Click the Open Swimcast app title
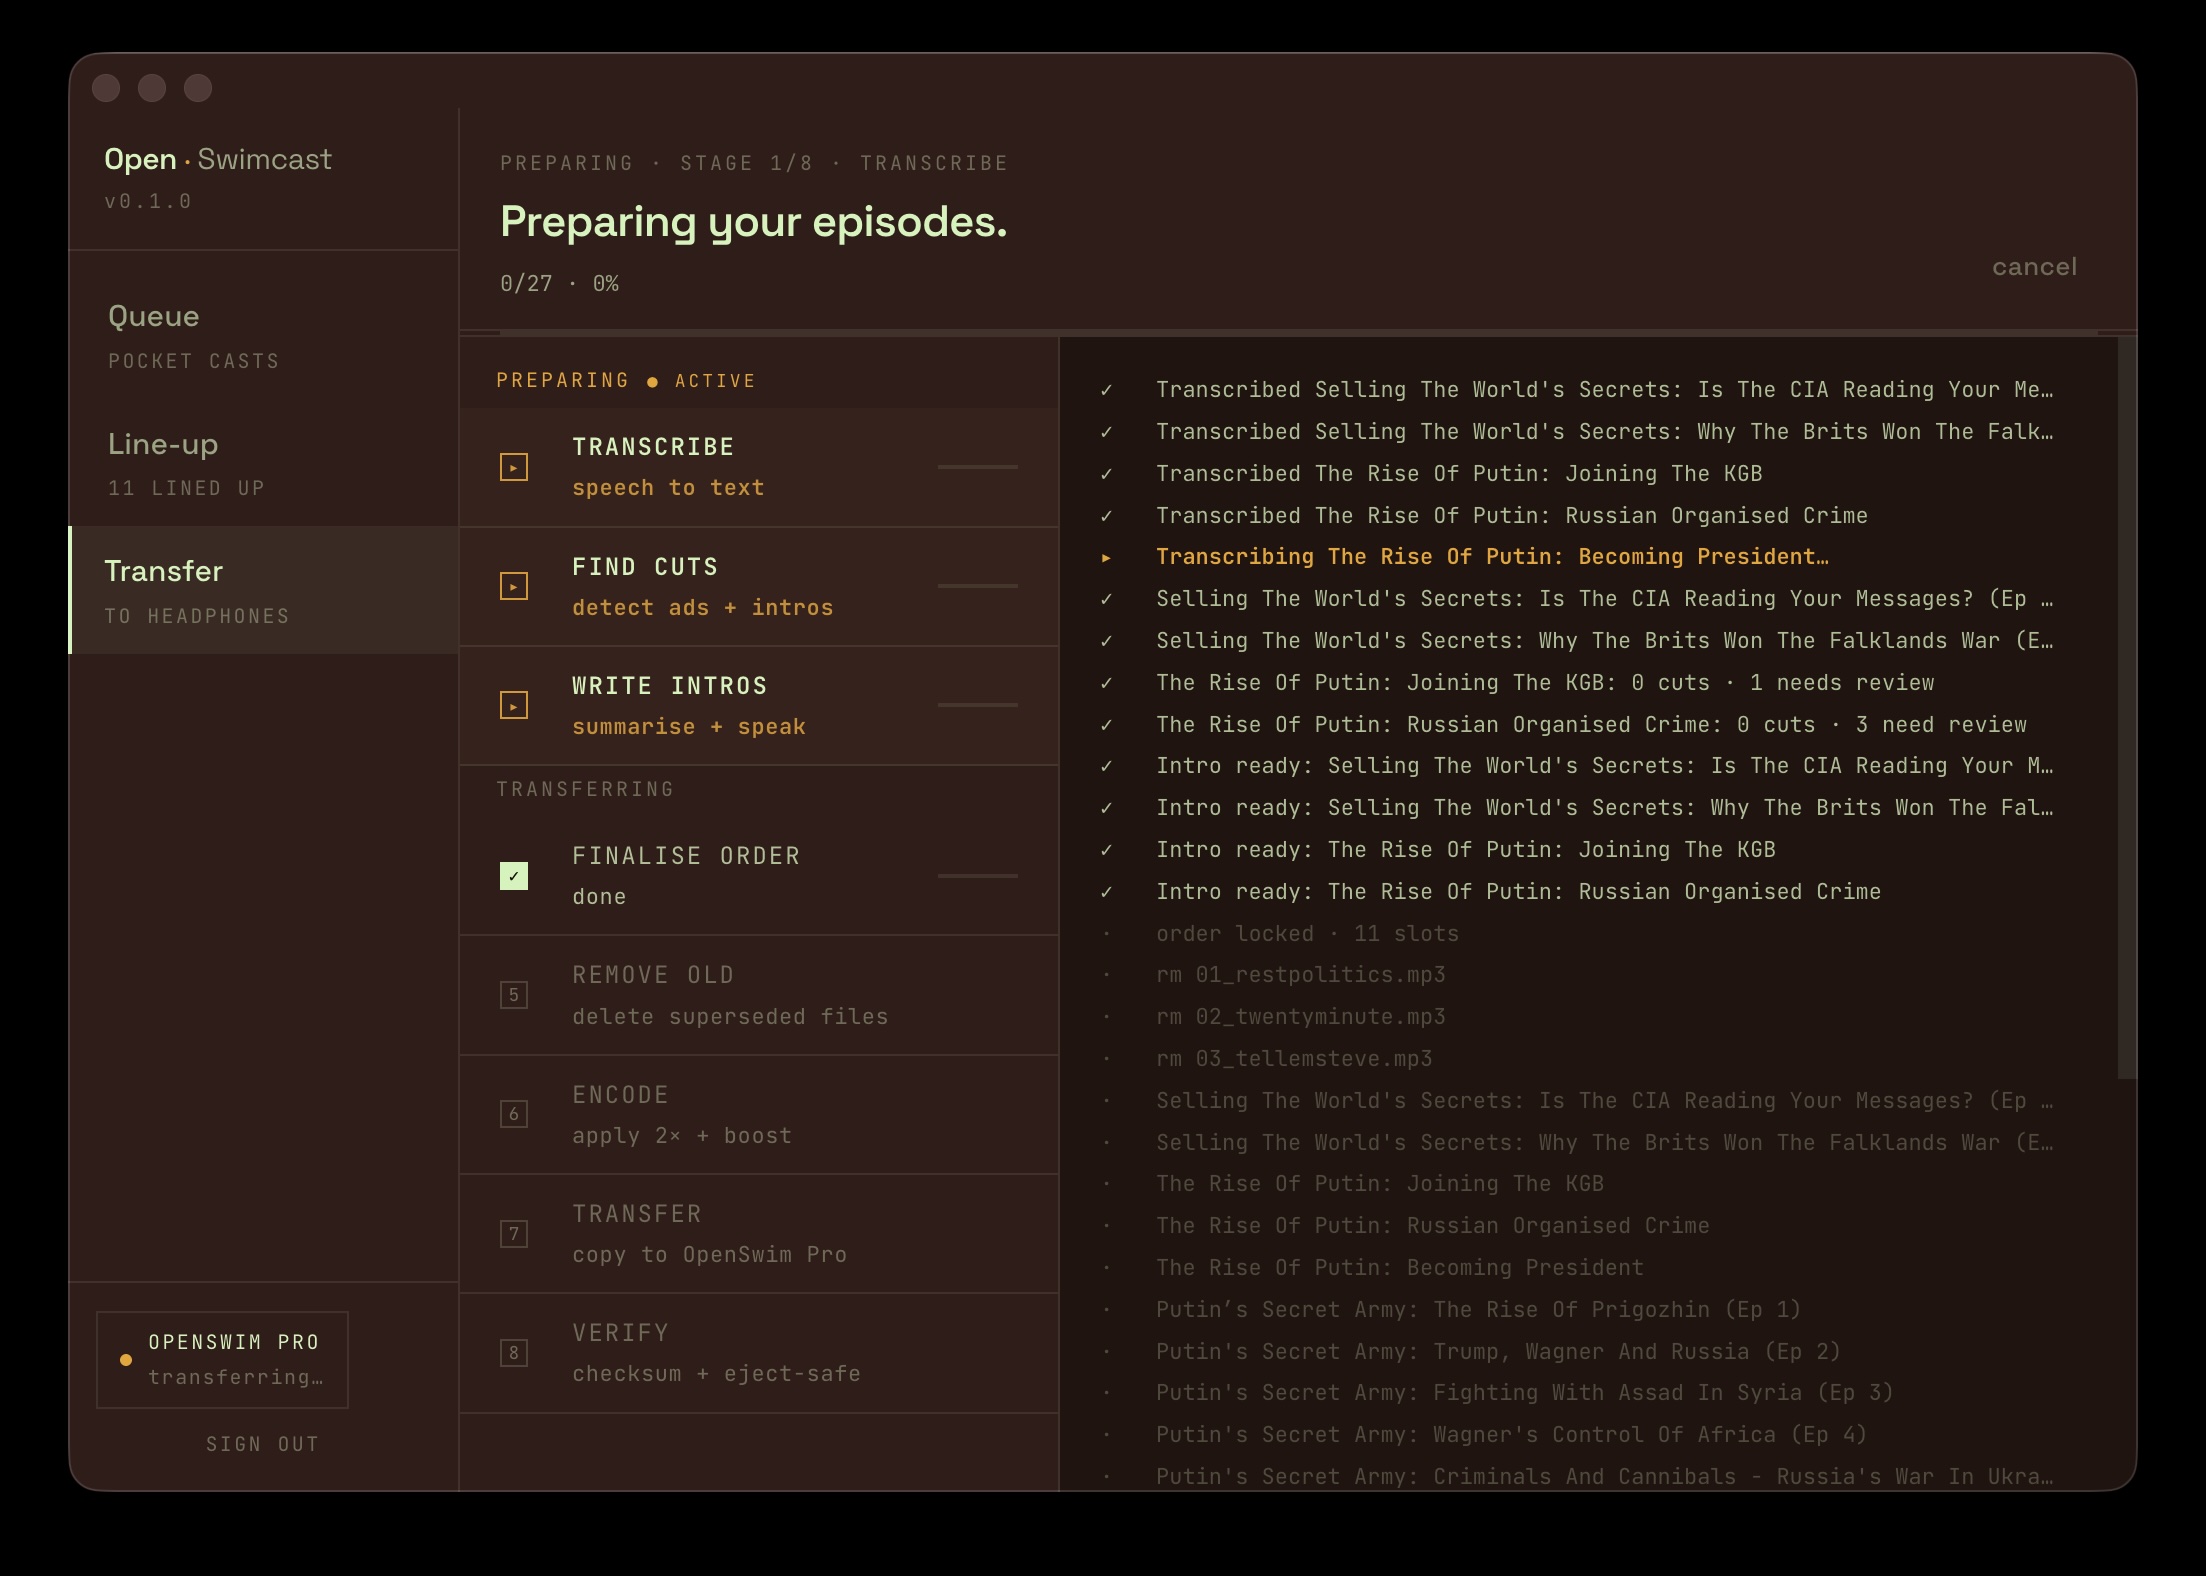2206x1576 pixels. point(218,159)
